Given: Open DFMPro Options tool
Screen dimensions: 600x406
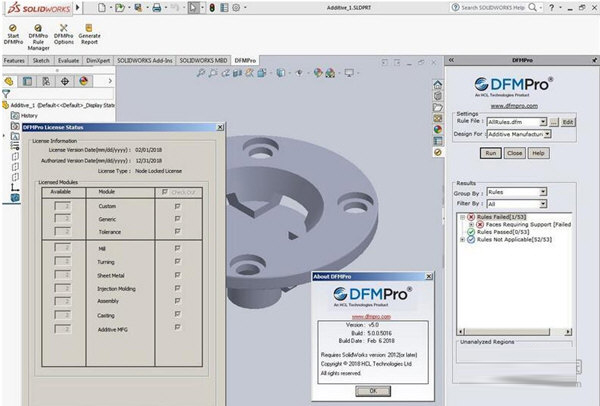Looking at the screenshot, I should click(64, 30).
